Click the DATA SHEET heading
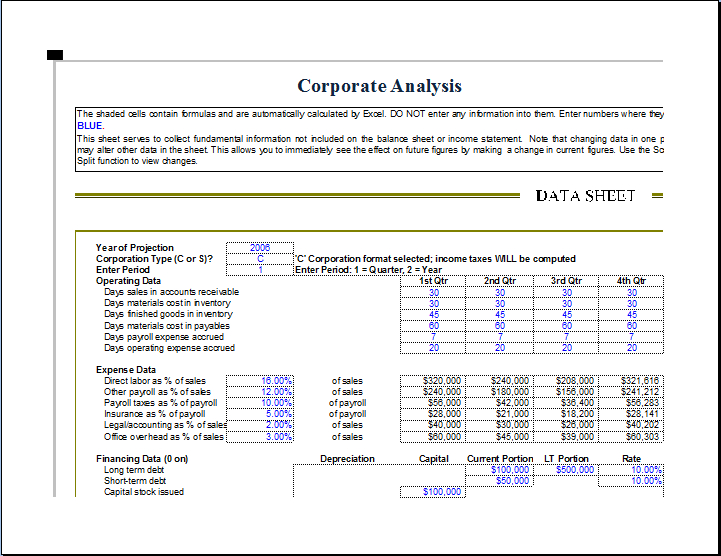The image size is (721, 556). pyautogui.click(x=585, y=196)
